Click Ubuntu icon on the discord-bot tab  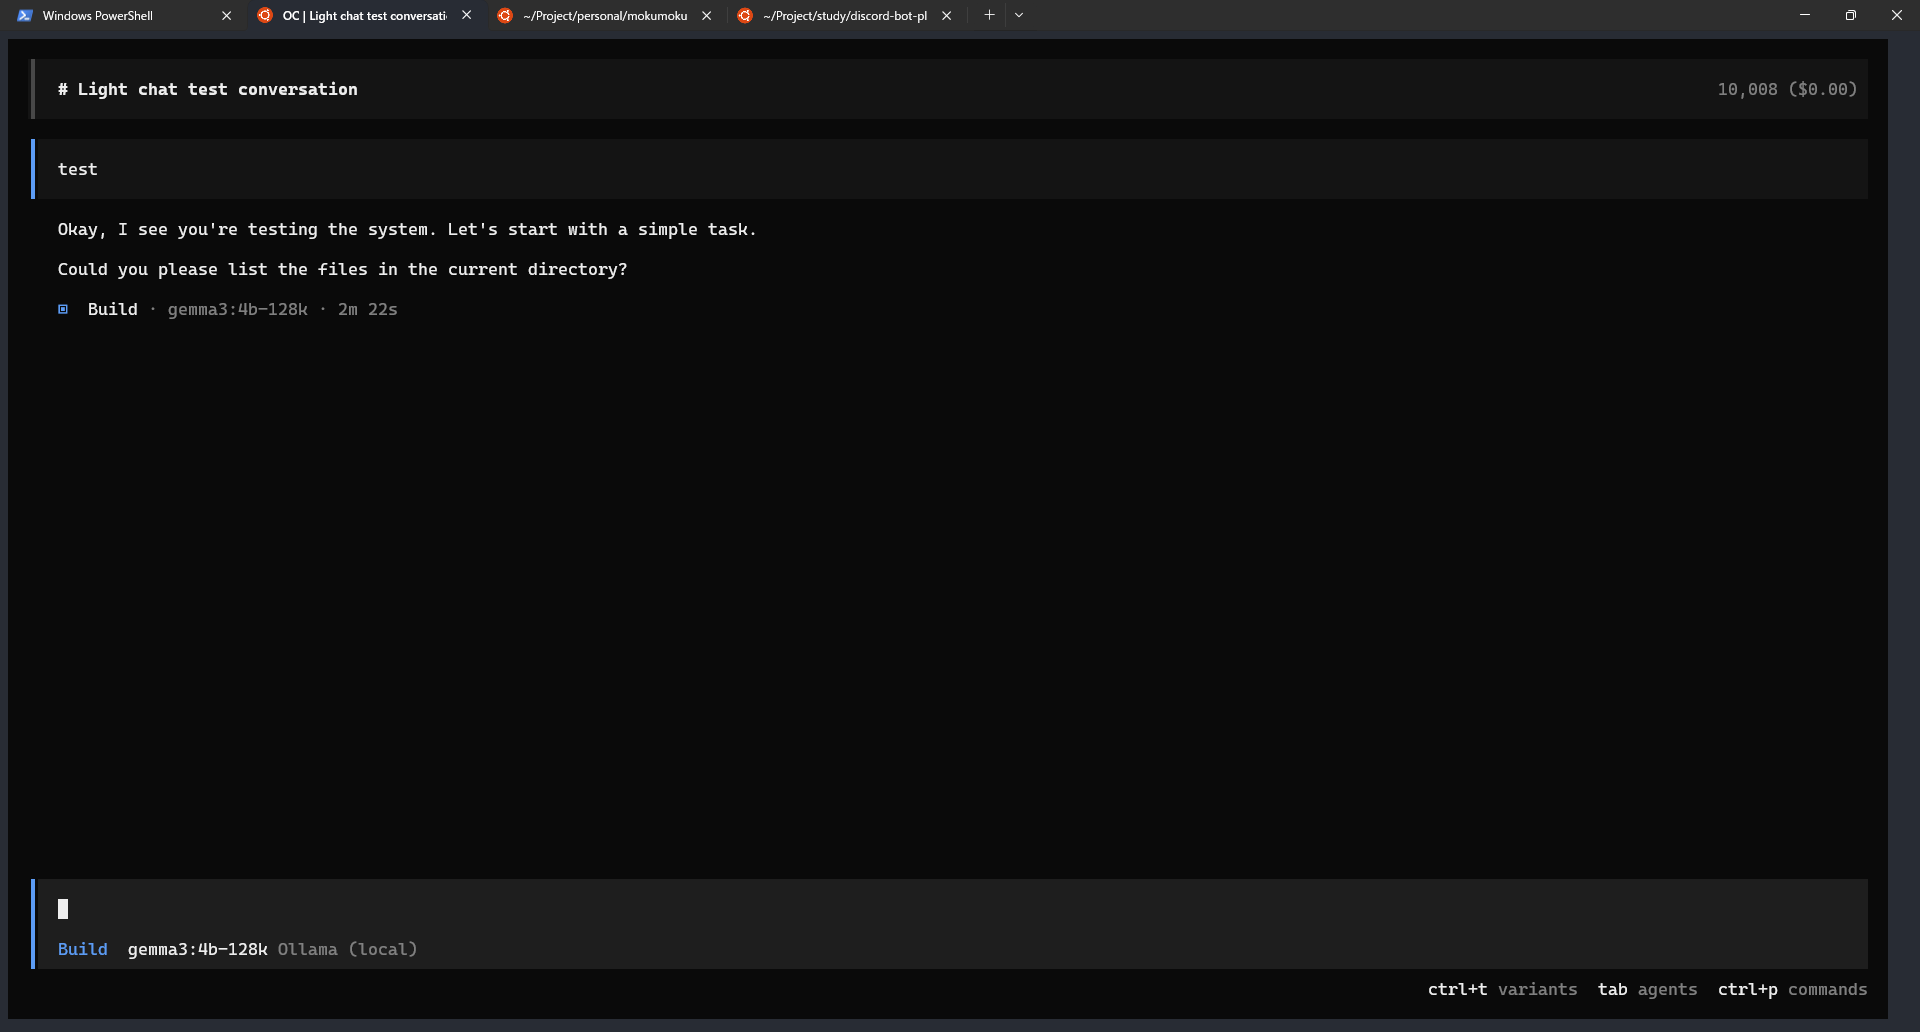pos(745,16)
